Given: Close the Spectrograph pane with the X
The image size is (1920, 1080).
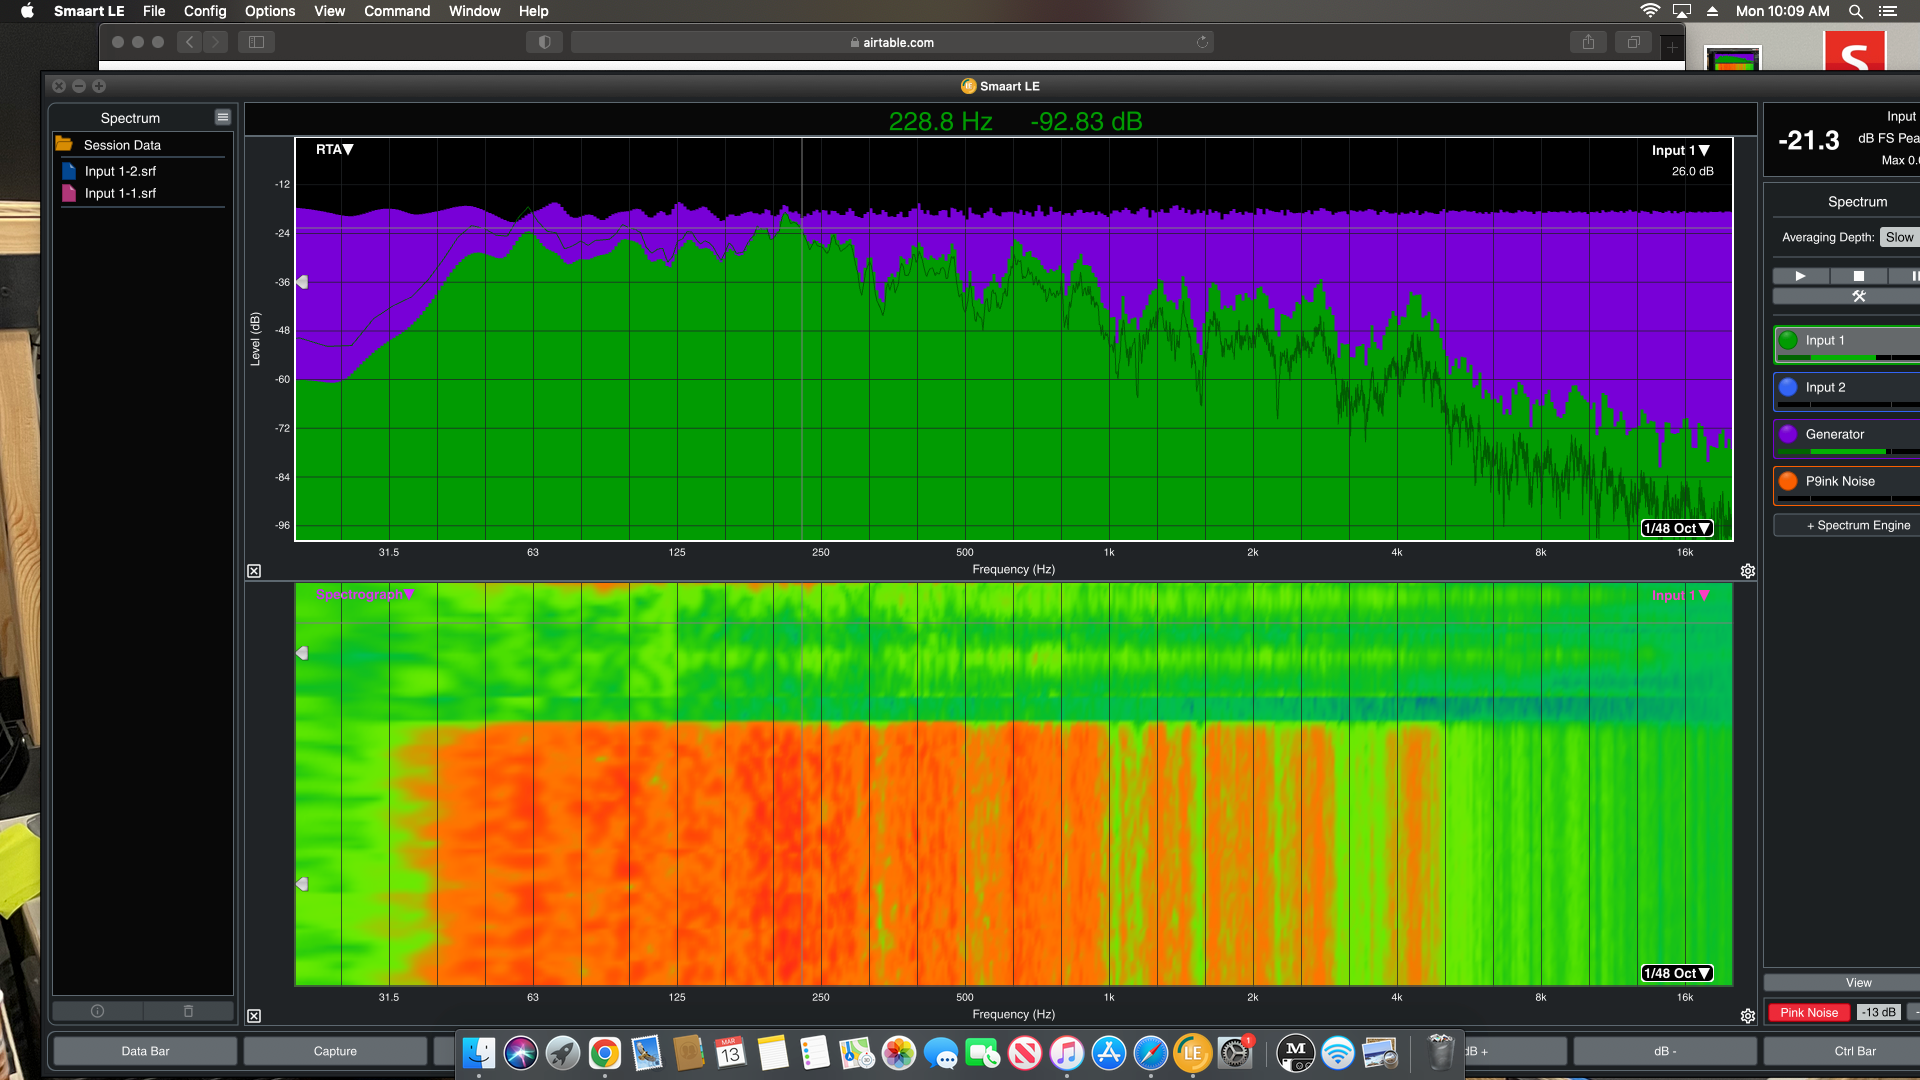Looking at the screenshot, I should 254,1016.
